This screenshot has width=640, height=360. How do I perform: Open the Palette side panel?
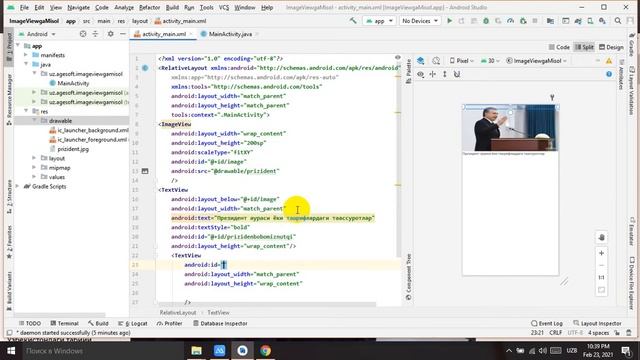(409, 71)
